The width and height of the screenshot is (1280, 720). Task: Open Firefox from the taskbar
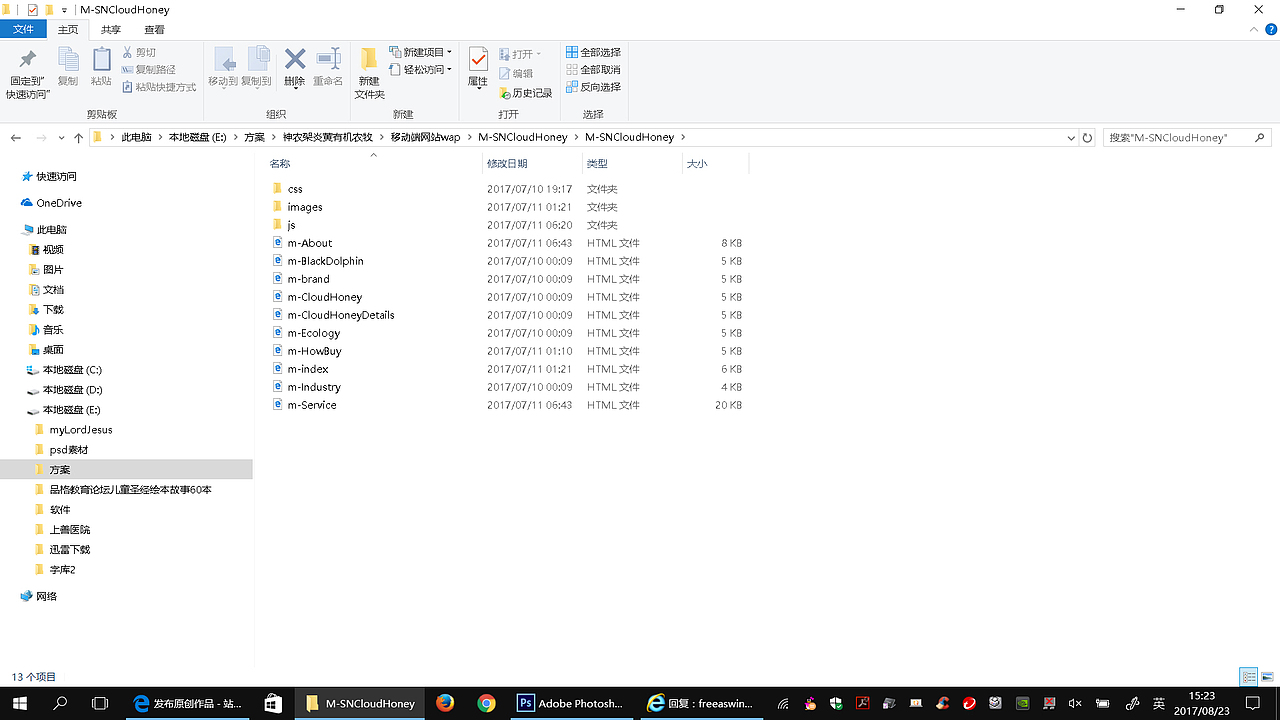(x=445, y=703)
